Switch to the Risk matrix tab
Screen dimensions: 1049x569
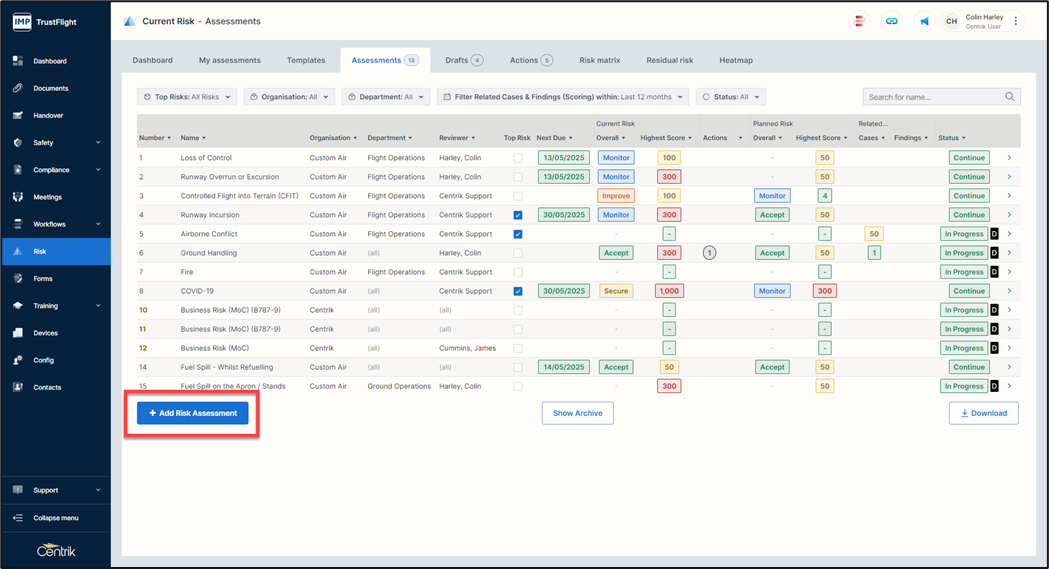click(600, 60)
